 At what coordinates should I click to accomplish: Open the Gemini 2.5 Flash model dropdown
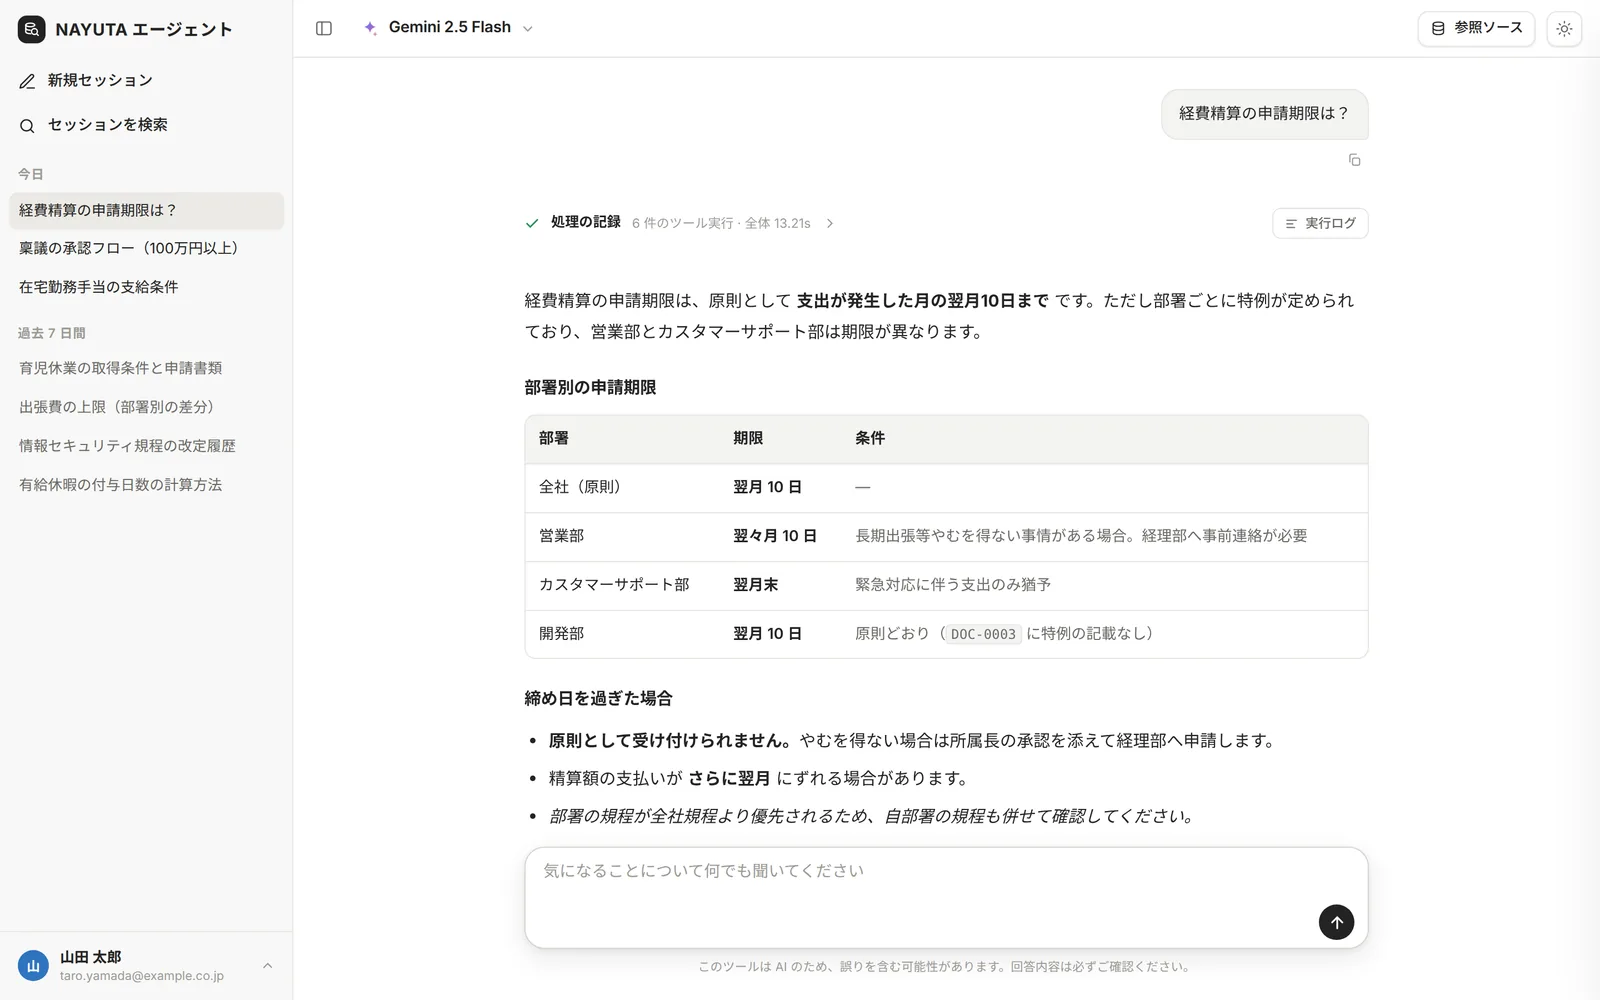tap(449, 28)
